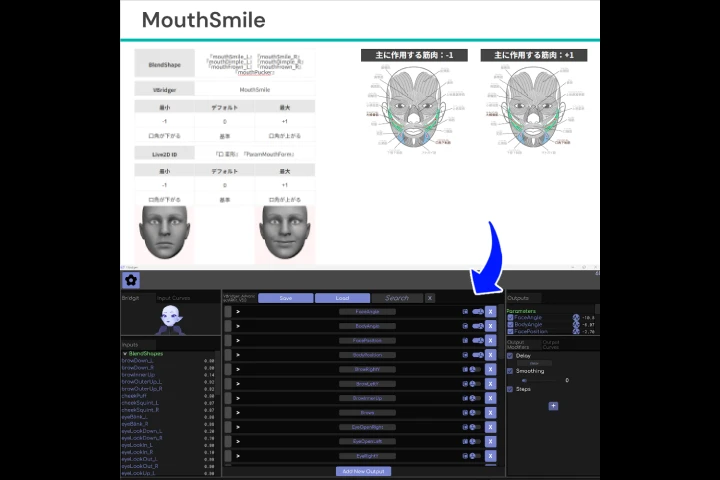Toggle the BodyPosition row switch
This screenshot has height=480, width=720.
[477, 355]
